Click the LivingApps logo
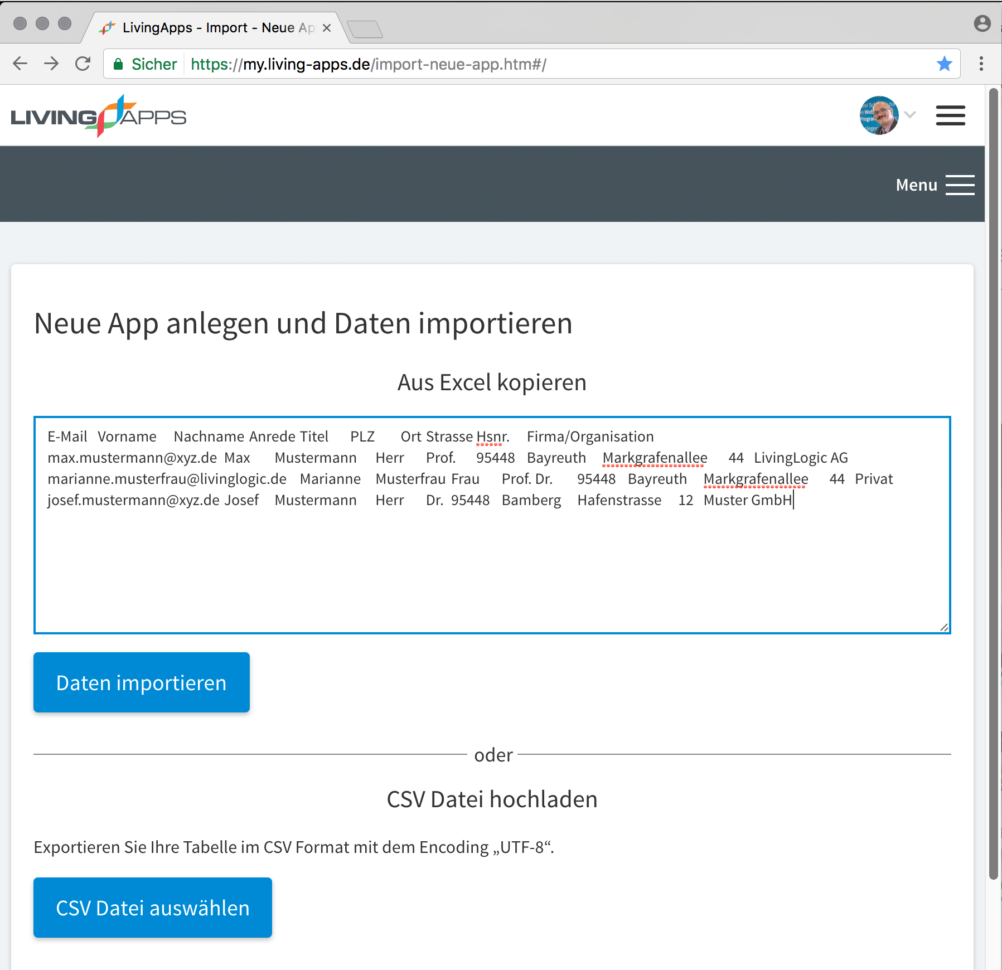 (97, 115)
